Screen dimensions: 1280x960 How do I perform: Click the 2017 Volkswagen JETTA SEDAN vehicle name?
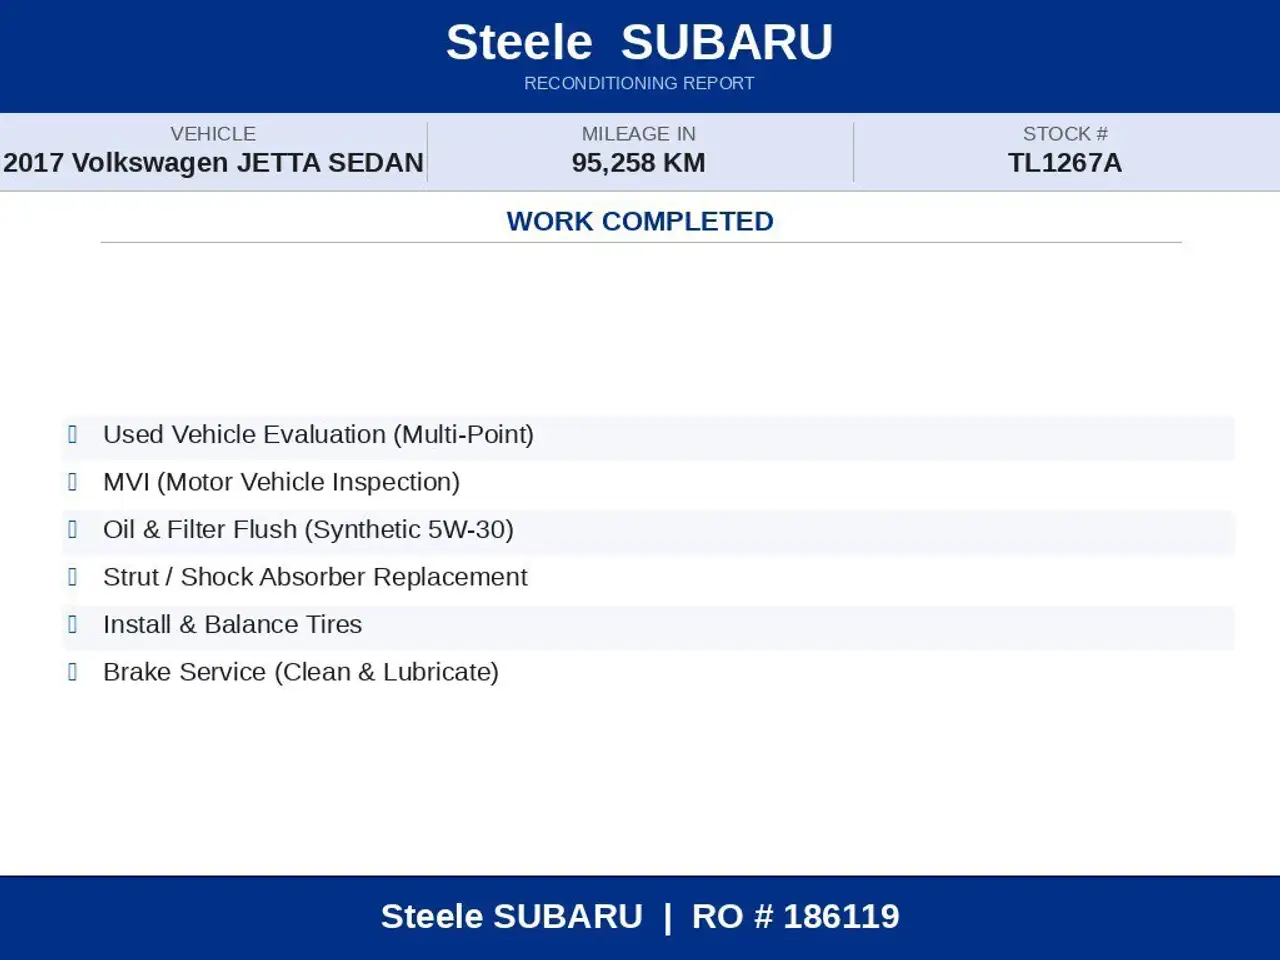(x=213, y=163)
